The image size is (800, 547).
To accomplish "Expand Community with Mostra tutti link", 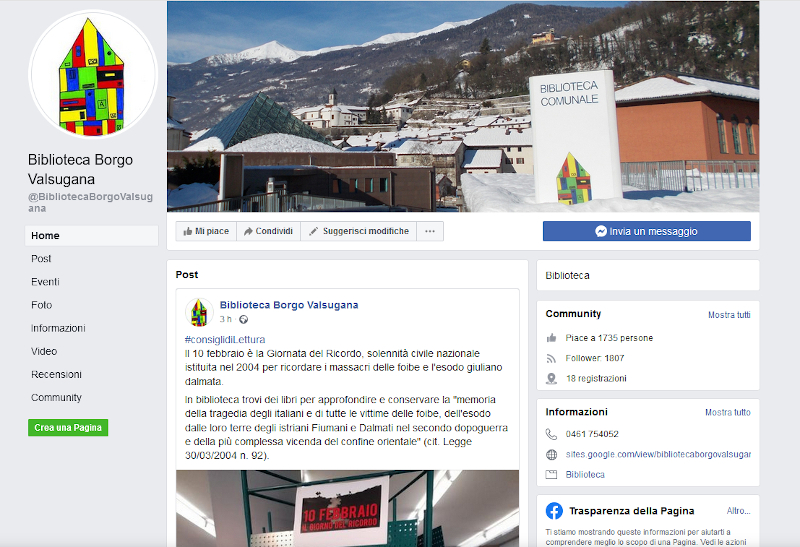I will pyautogui.click(x=729, y=315).
